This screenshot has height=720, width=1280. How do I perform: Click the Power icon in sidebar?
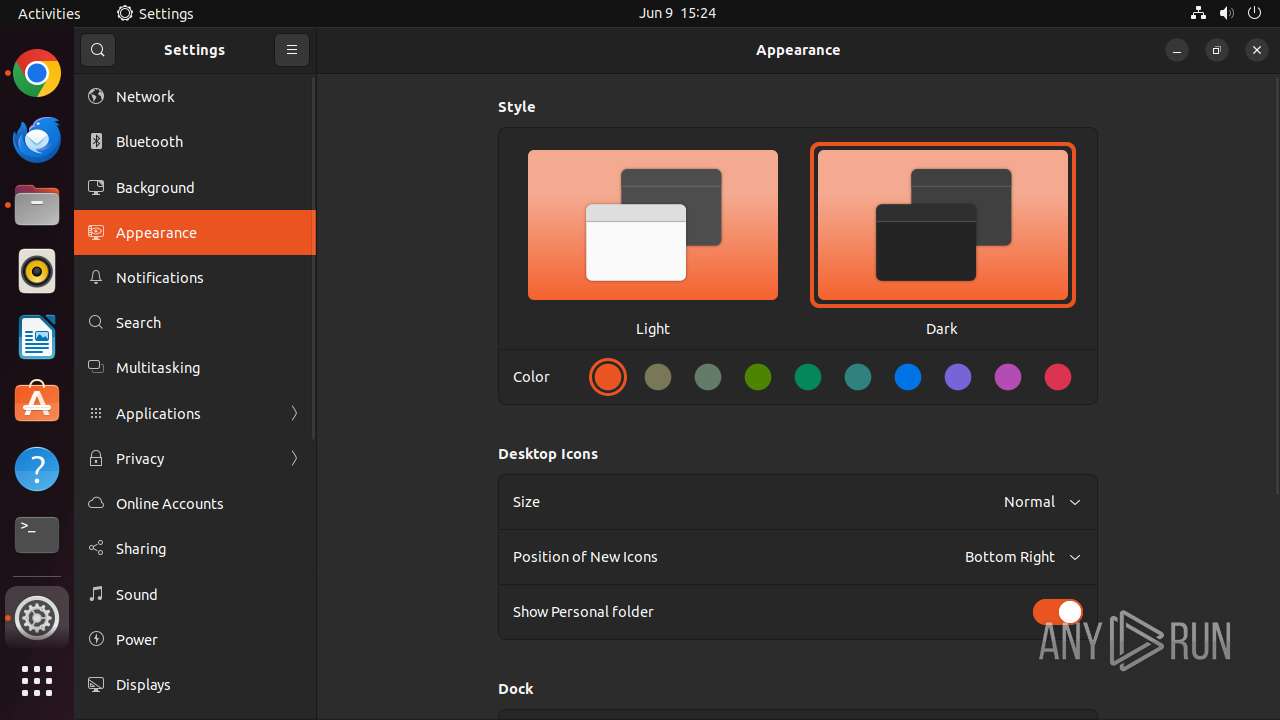coord(96,640)
